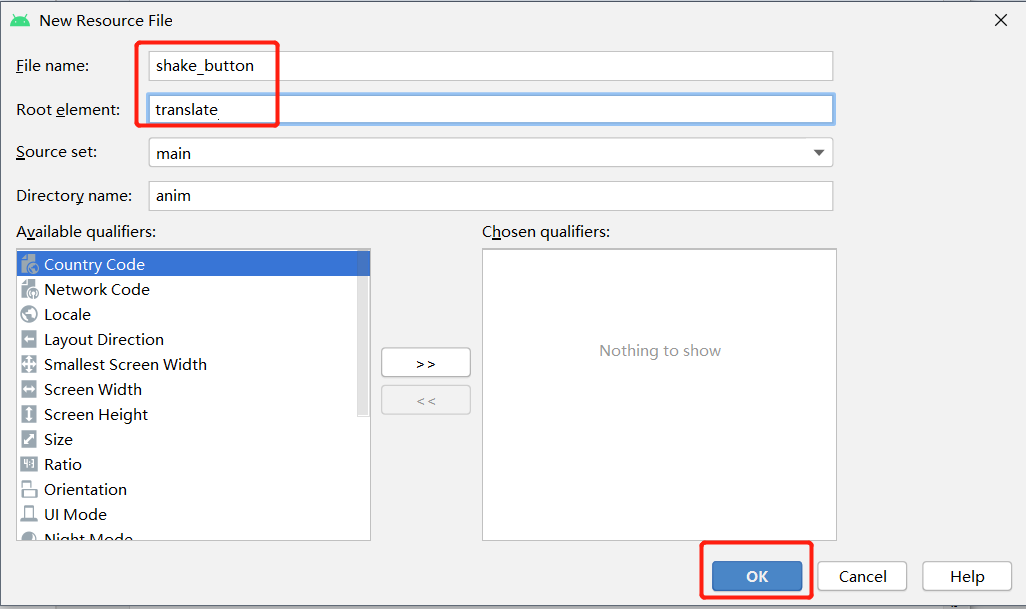The height and width of the screenshot is (609, 1026).
Task: Select Screen Height qualifier row
Action: pos(187,414)
